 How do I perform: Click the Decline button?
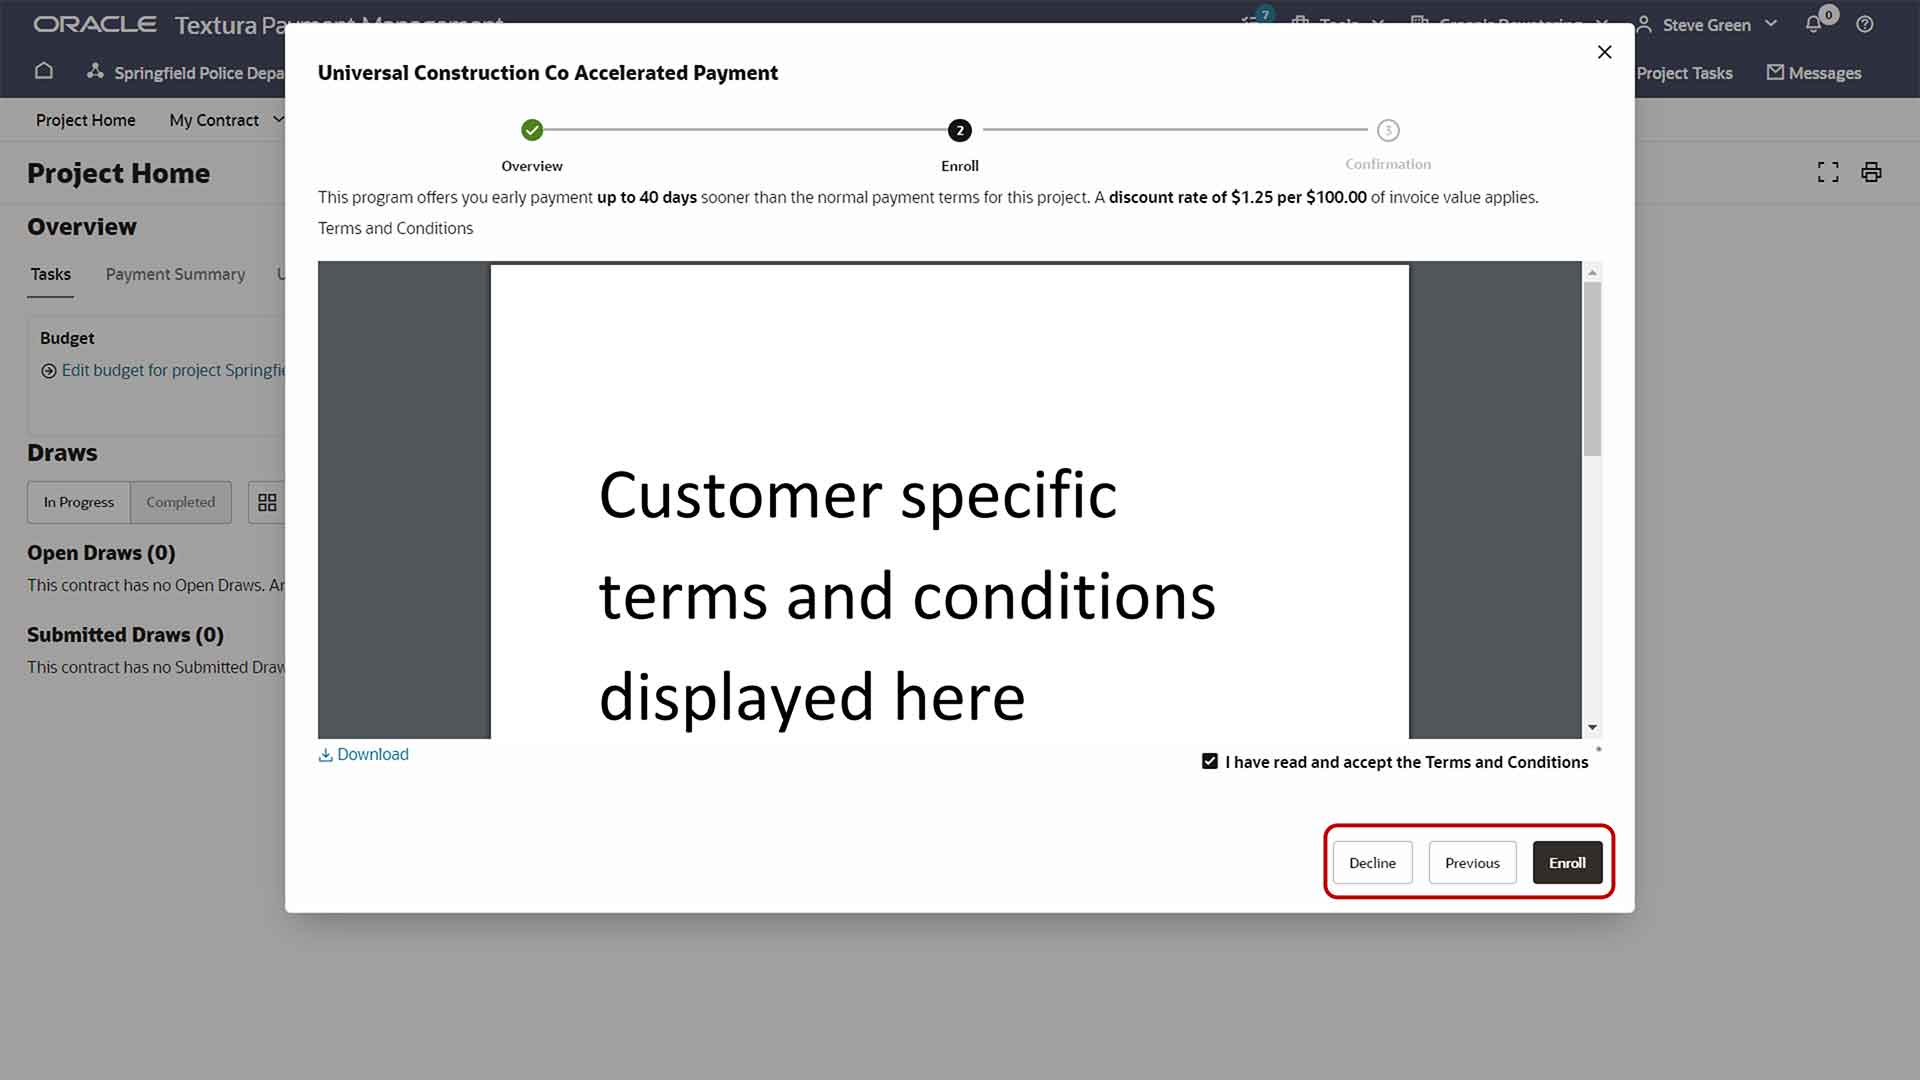[1372, 863]
